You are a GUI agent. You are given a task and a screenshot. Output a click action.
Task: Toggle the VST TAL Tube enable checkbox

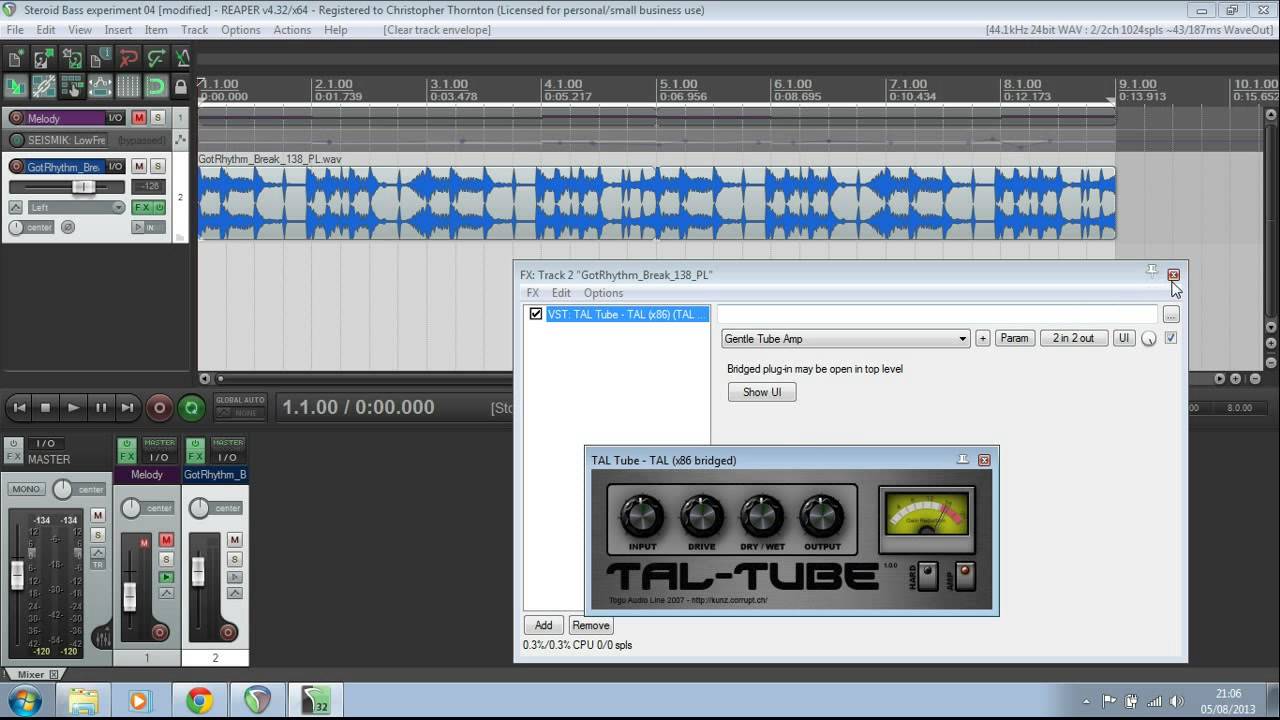coord(536,314)
